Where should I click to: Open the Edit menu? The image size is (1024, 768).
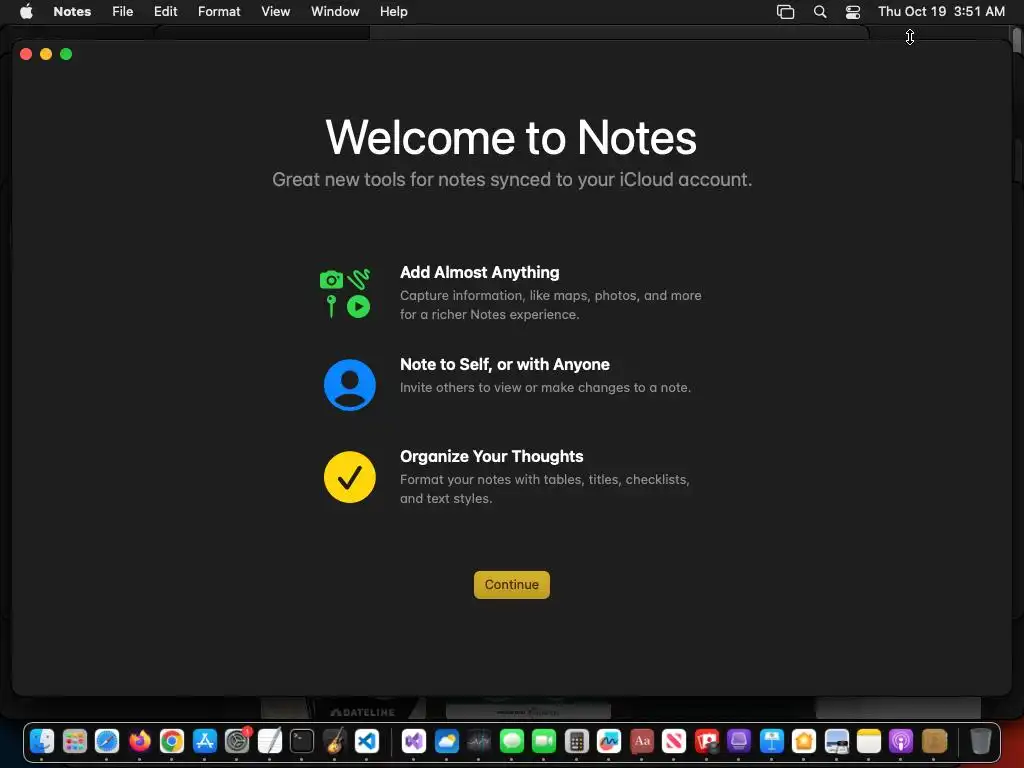coord(165,11)
